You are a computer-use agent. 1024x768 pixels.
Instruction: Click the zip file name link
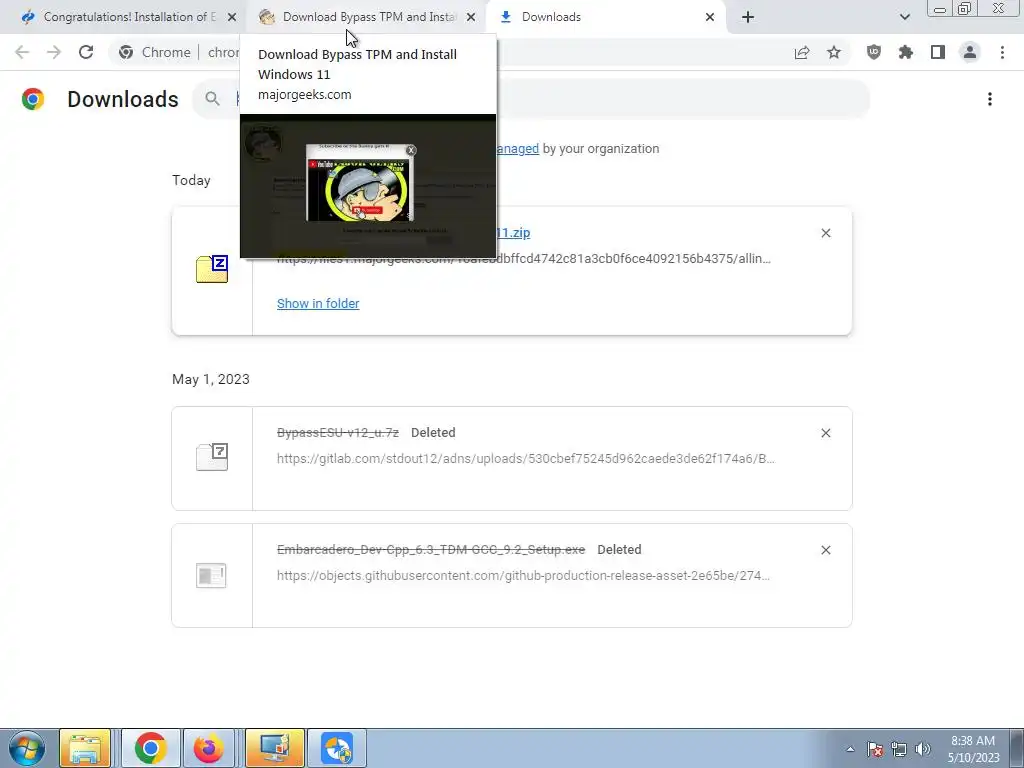click(513, 232)
